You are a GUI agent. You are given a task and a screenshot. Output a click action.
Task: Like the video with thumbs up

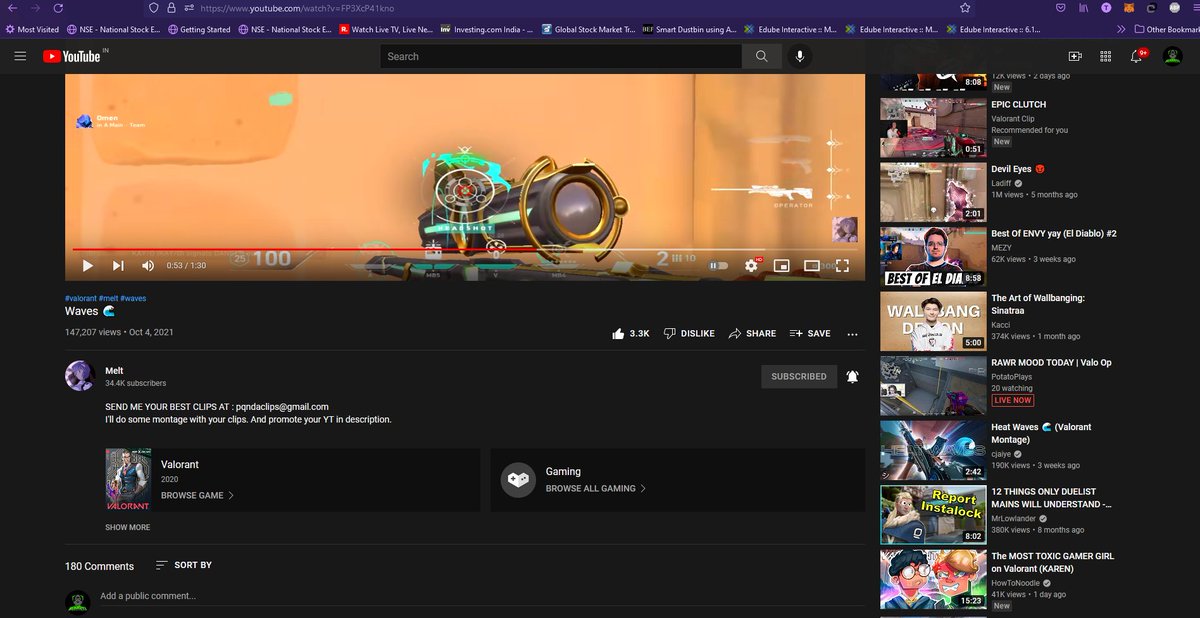[x=630, y=333]
